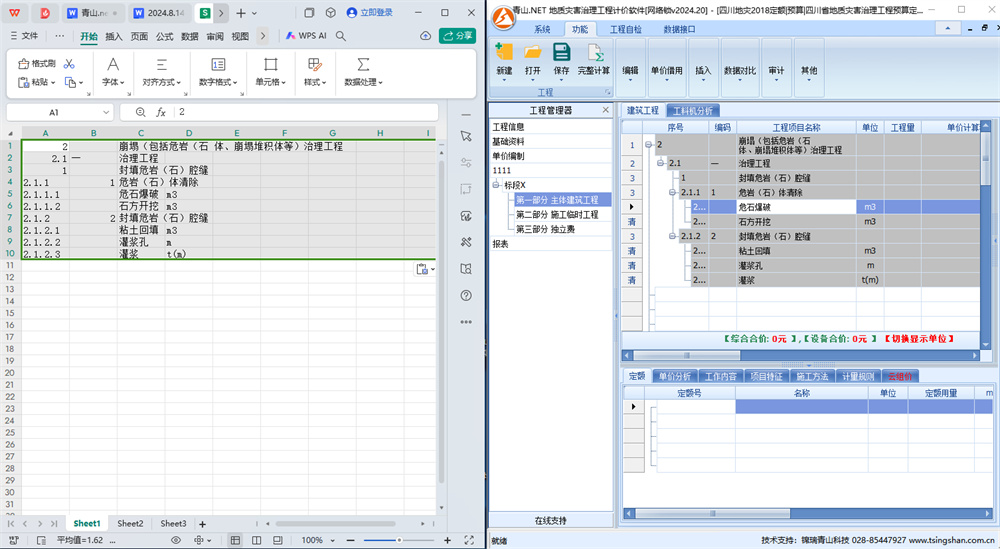1000x549 pixels.
Task: Open the search magnifier in WPS
Action: click(341, 36)
